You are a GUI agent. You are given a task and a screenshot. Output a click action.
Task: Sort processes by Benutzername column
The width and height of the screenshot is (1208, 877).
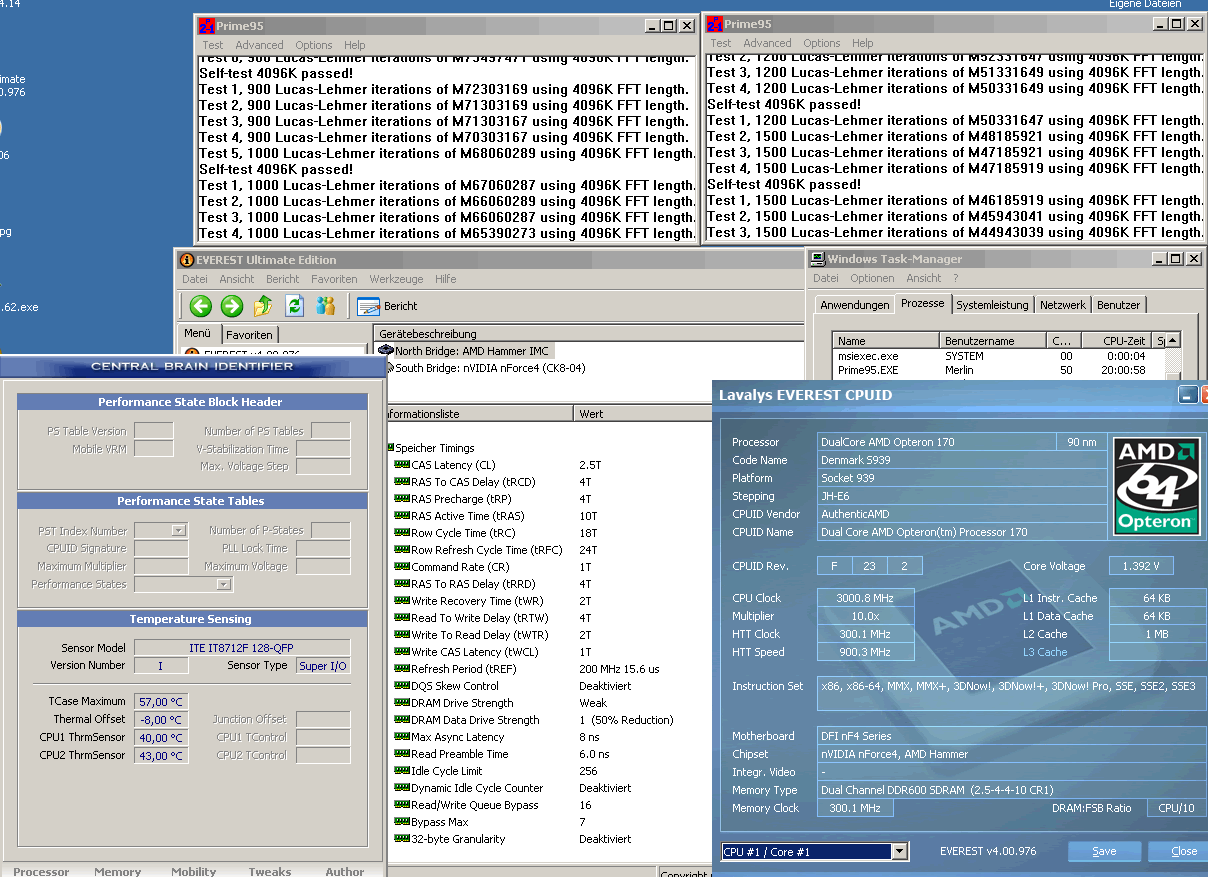coord(994,341)
